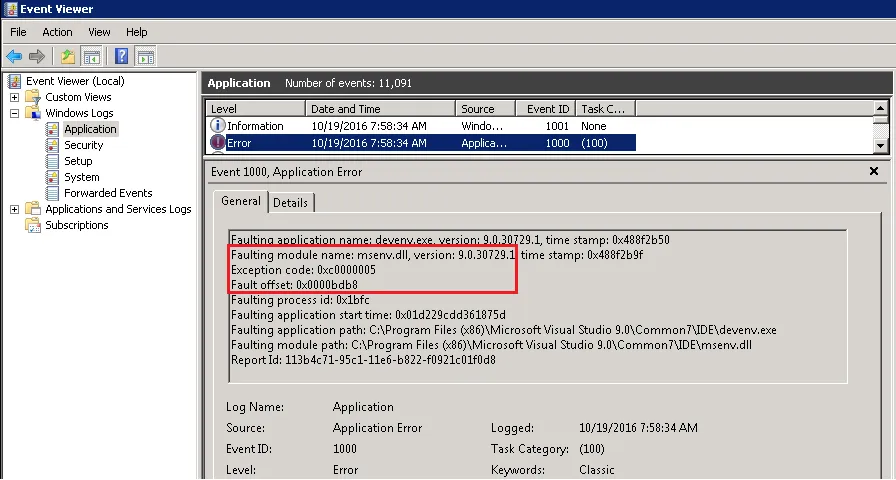Select Forwarded Events in the tree
896x480 pixels.
pyautogui.click(x=108, y=193)
